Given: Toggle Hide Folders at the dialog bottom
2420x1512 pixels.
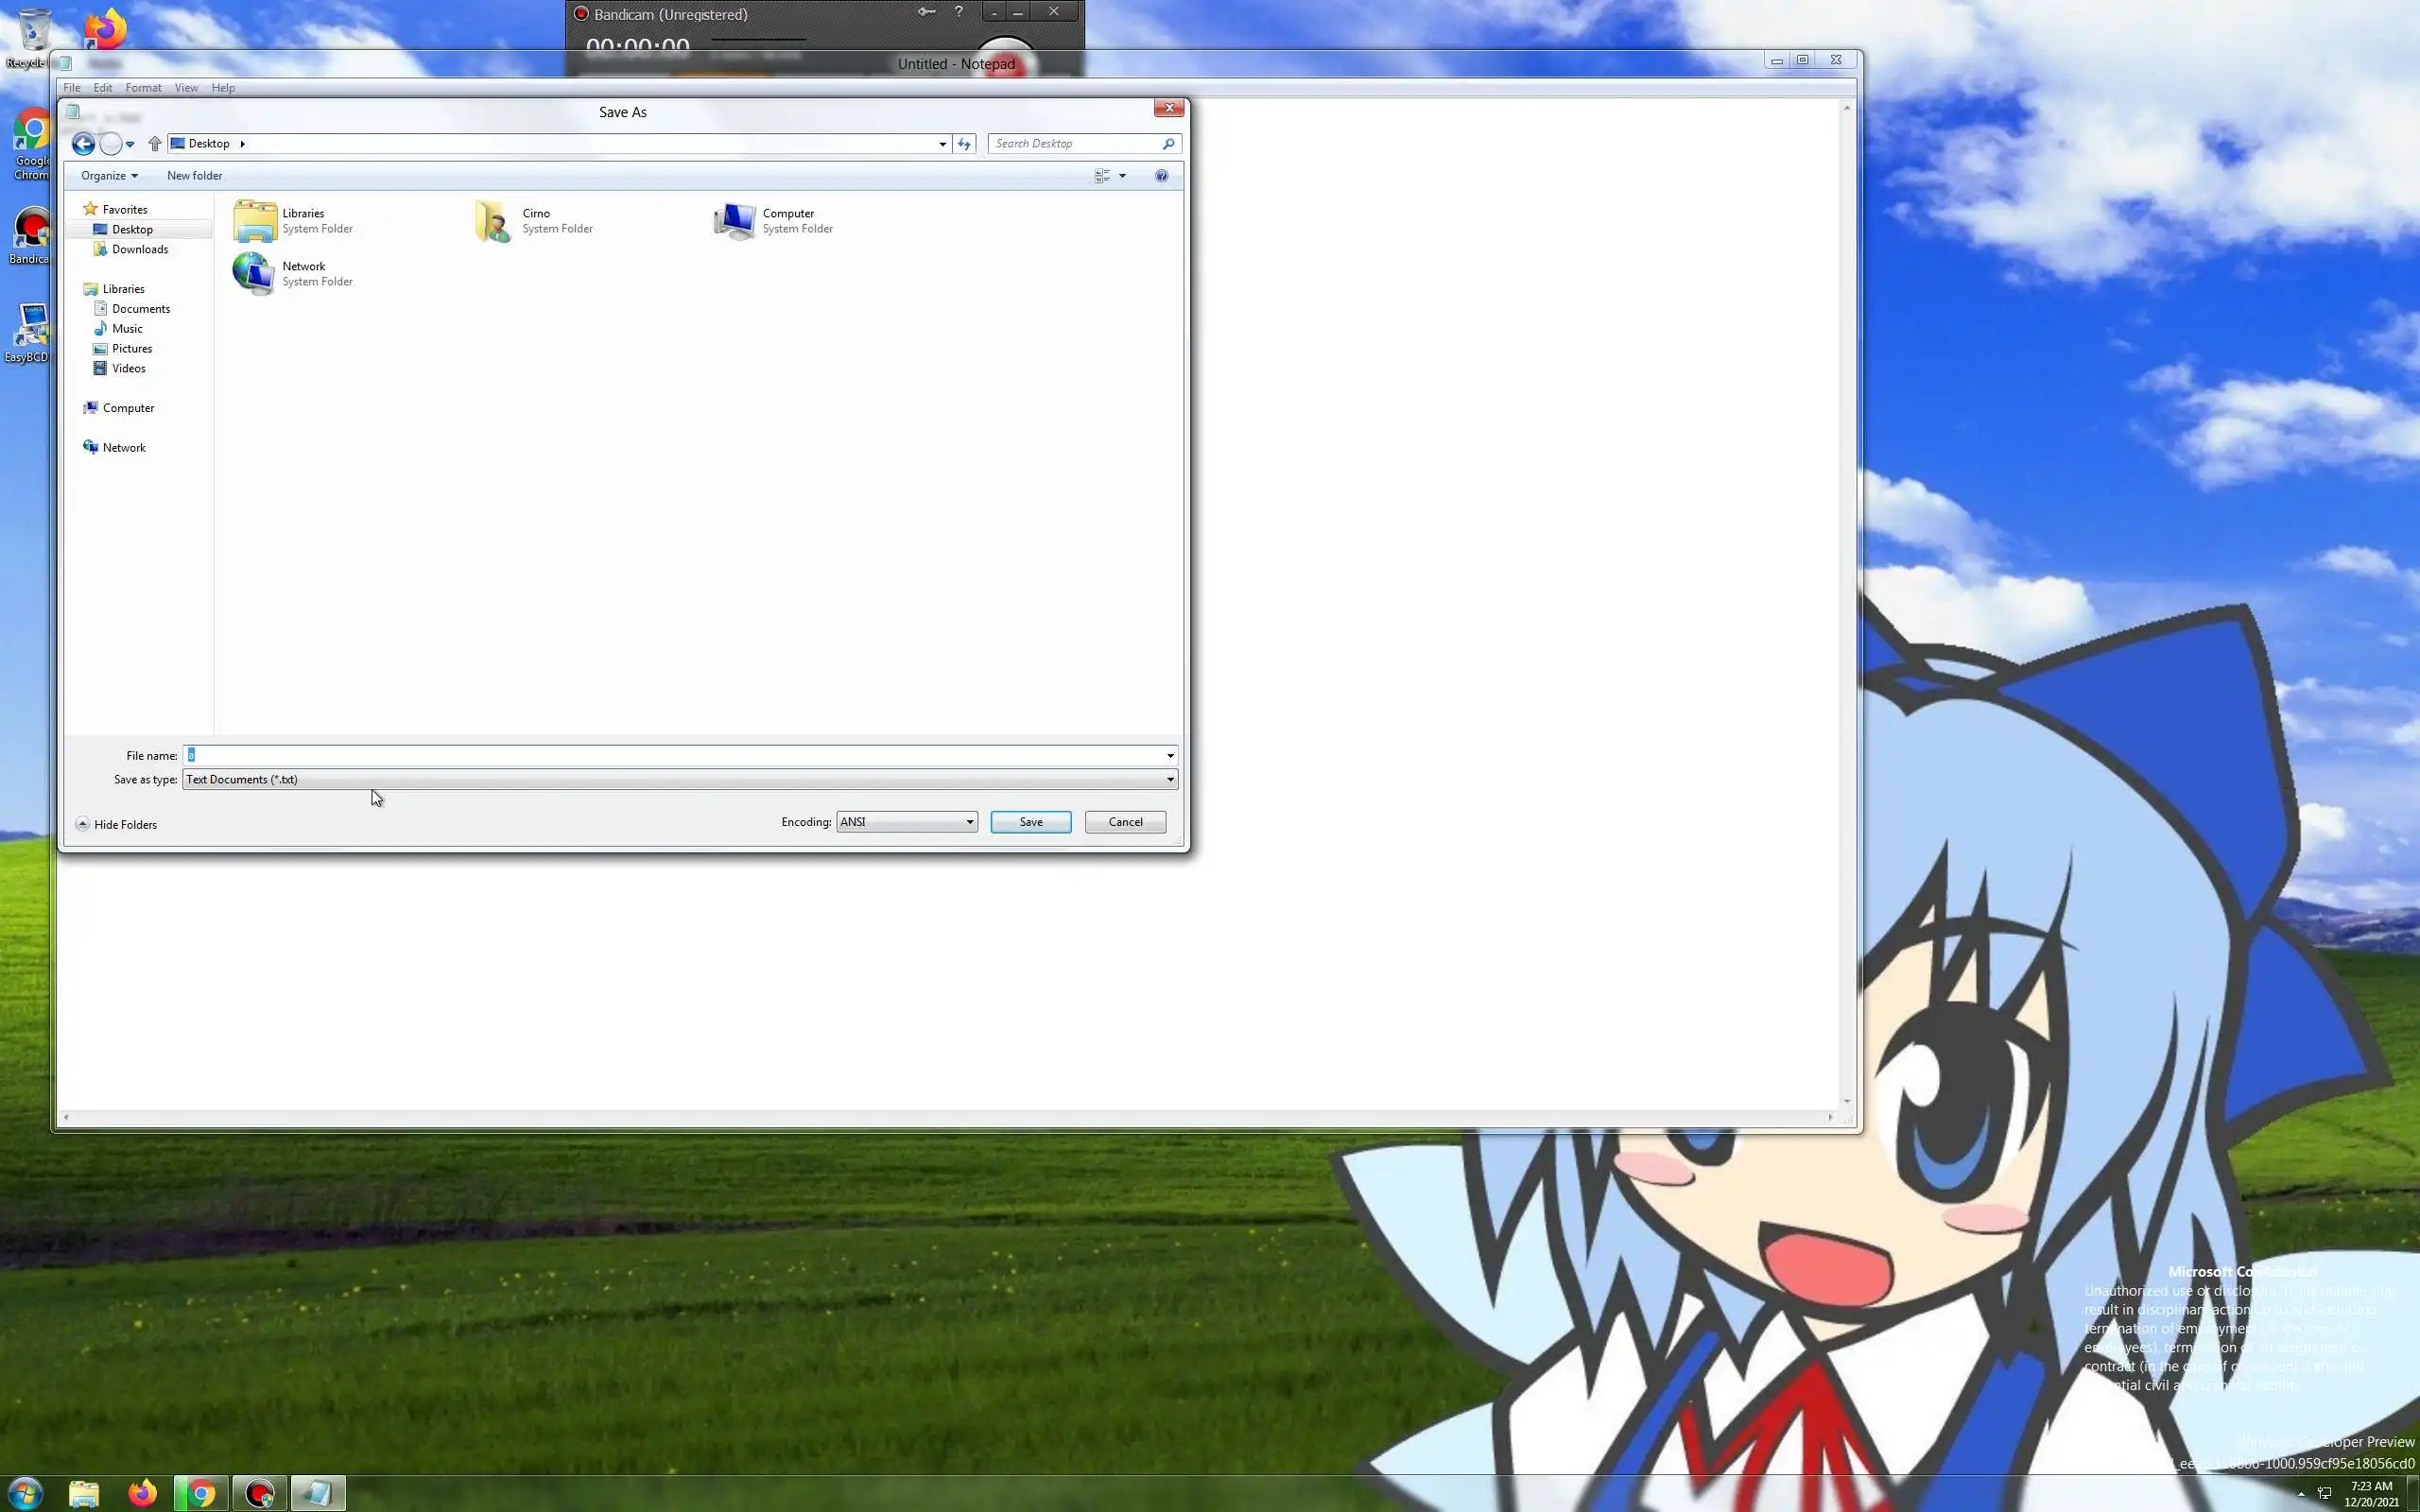Looking at the screenshot, I should (x=116, y=824).
